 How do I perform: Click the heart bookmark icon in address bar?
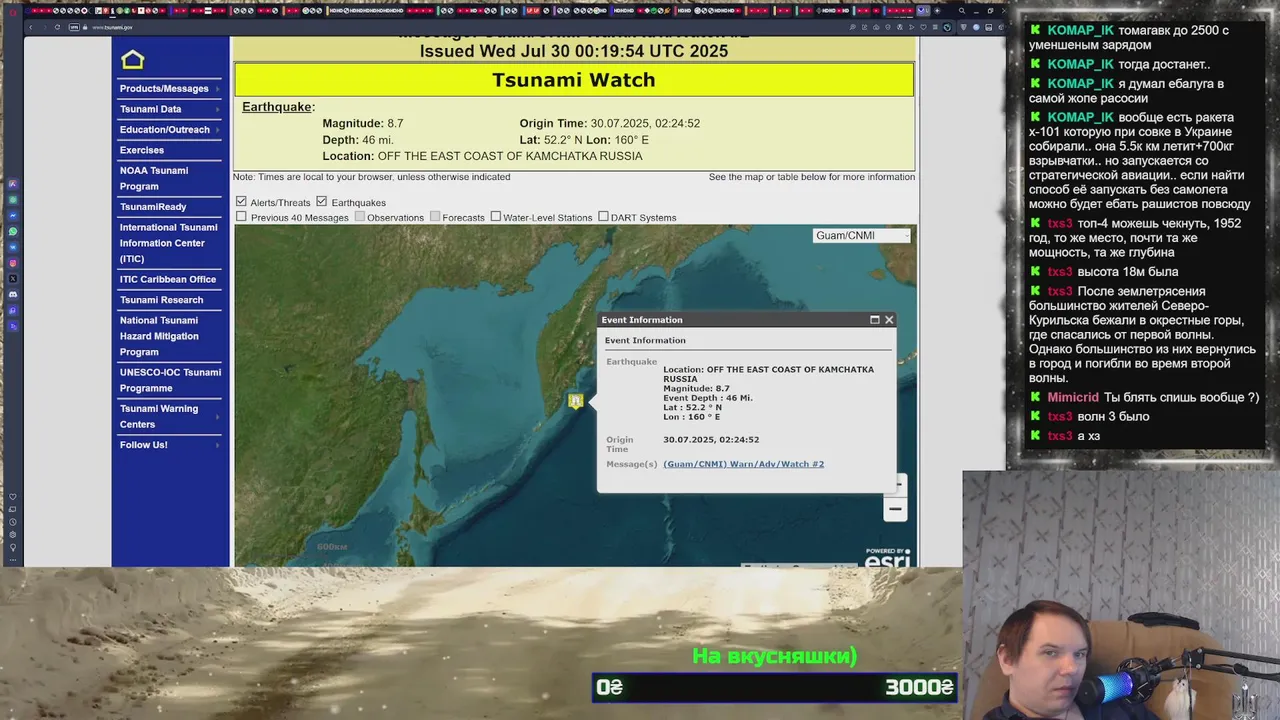tap(923, 27)
